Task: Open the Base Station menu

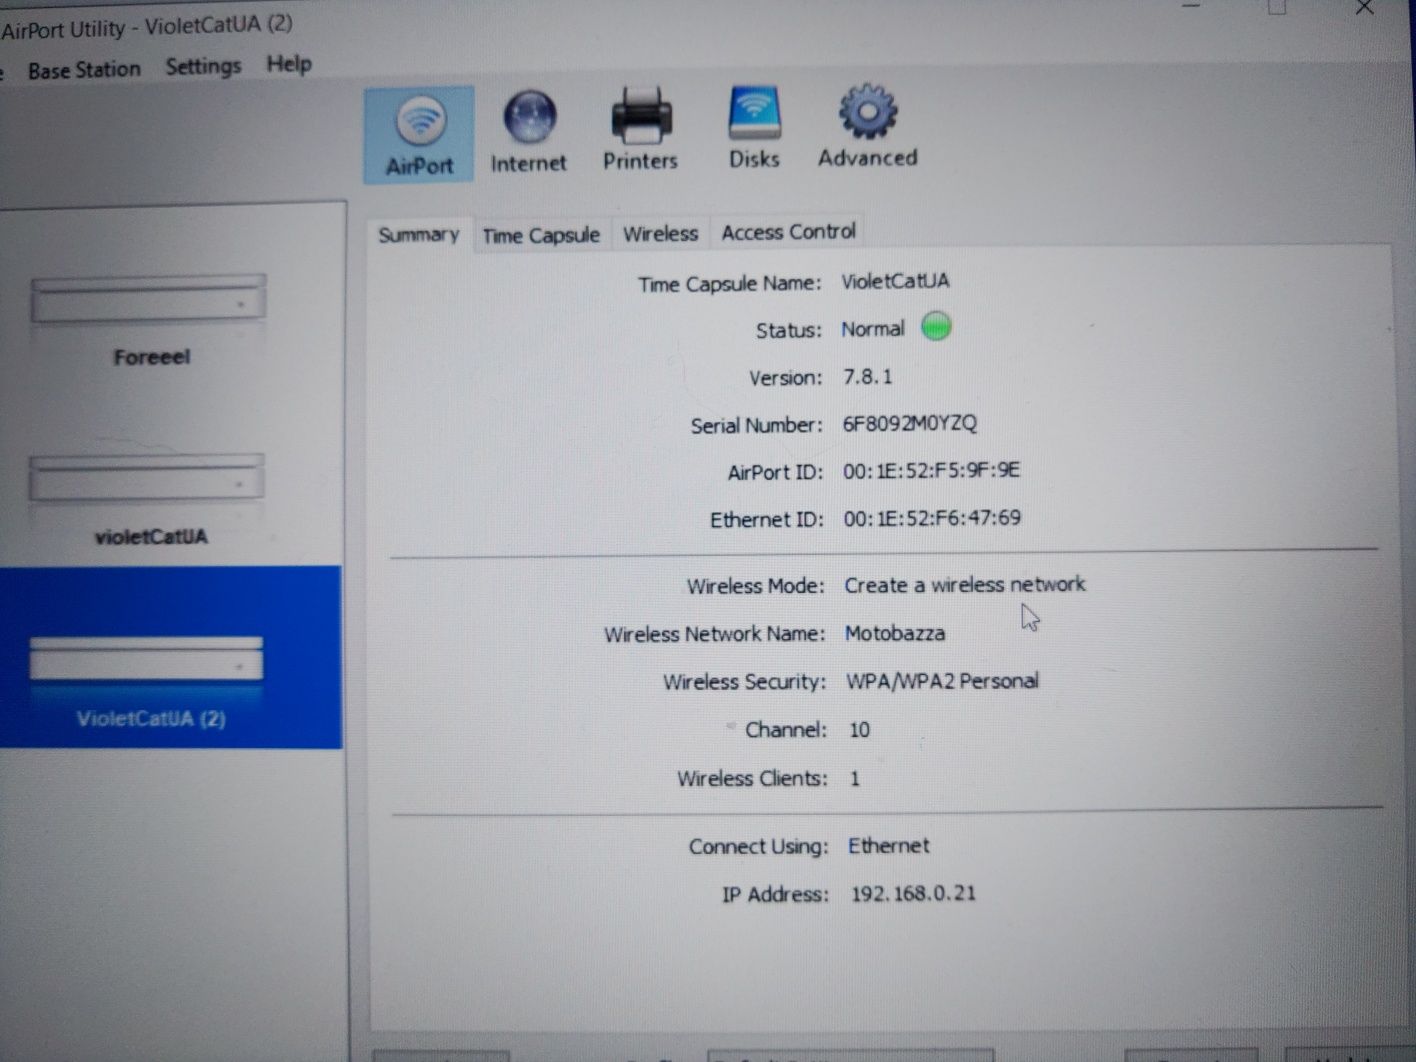Action: point(84,70)
